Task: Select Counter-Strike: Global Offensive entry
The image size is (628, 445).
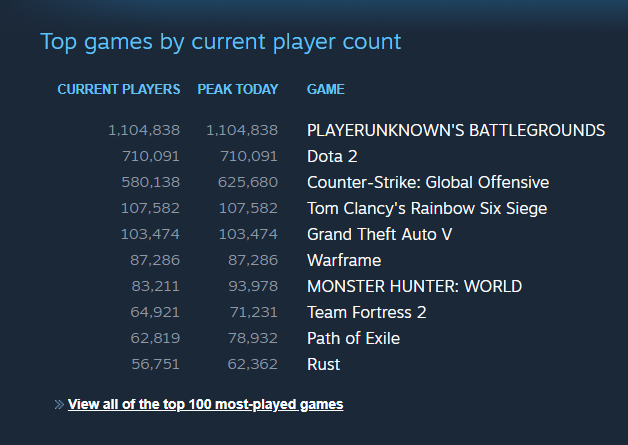Action: pos(428,182)
